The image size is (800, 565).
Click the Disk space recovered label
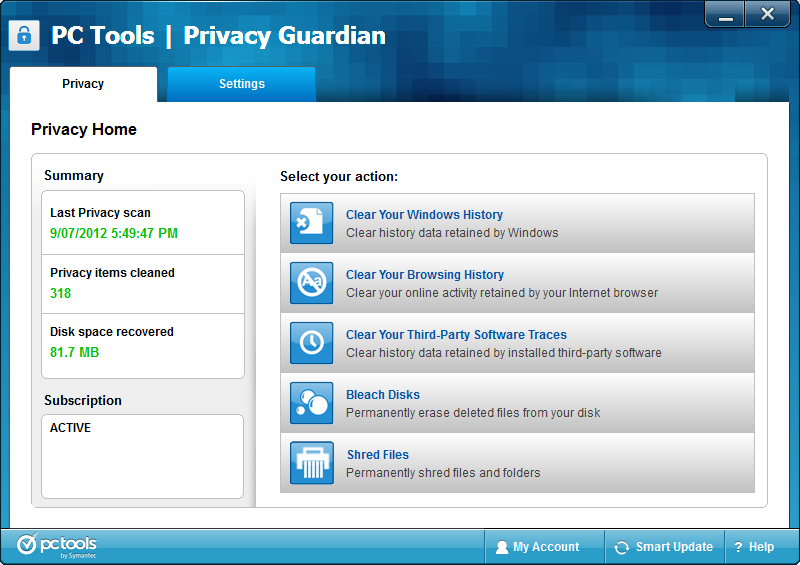112,332
